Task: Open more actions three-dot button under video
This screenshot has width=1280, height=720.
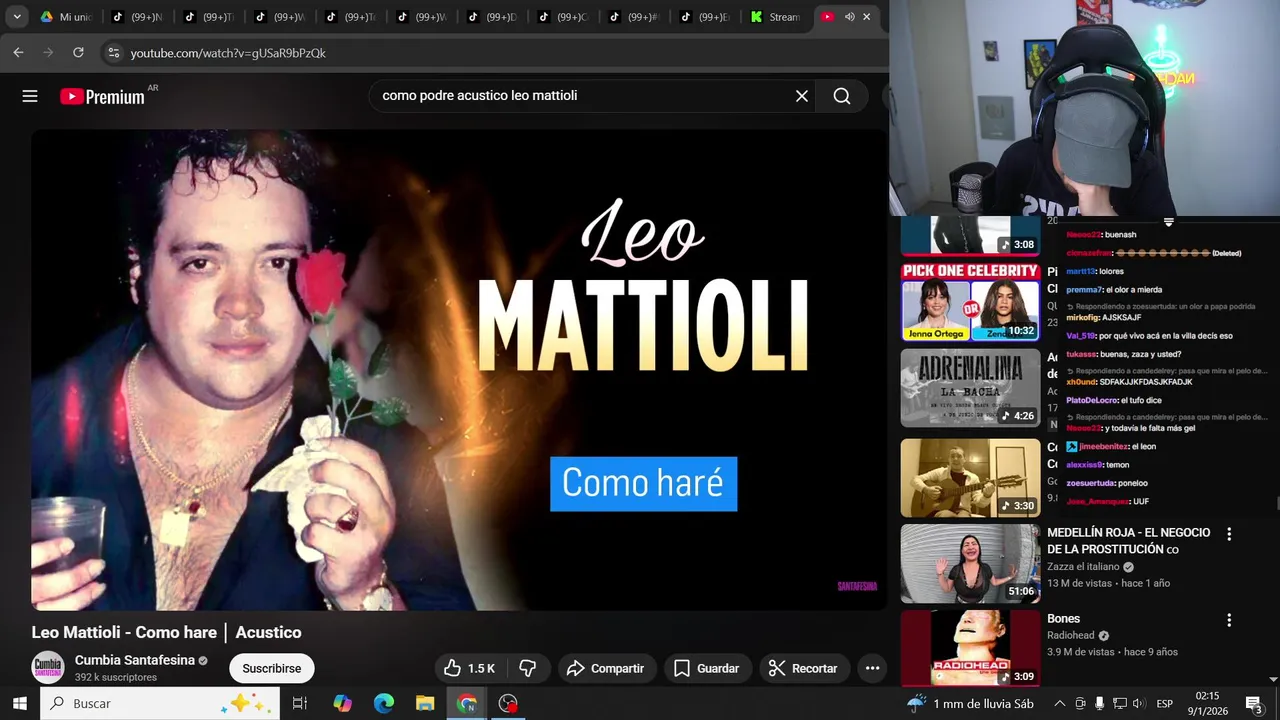Action: pos(872,668)
